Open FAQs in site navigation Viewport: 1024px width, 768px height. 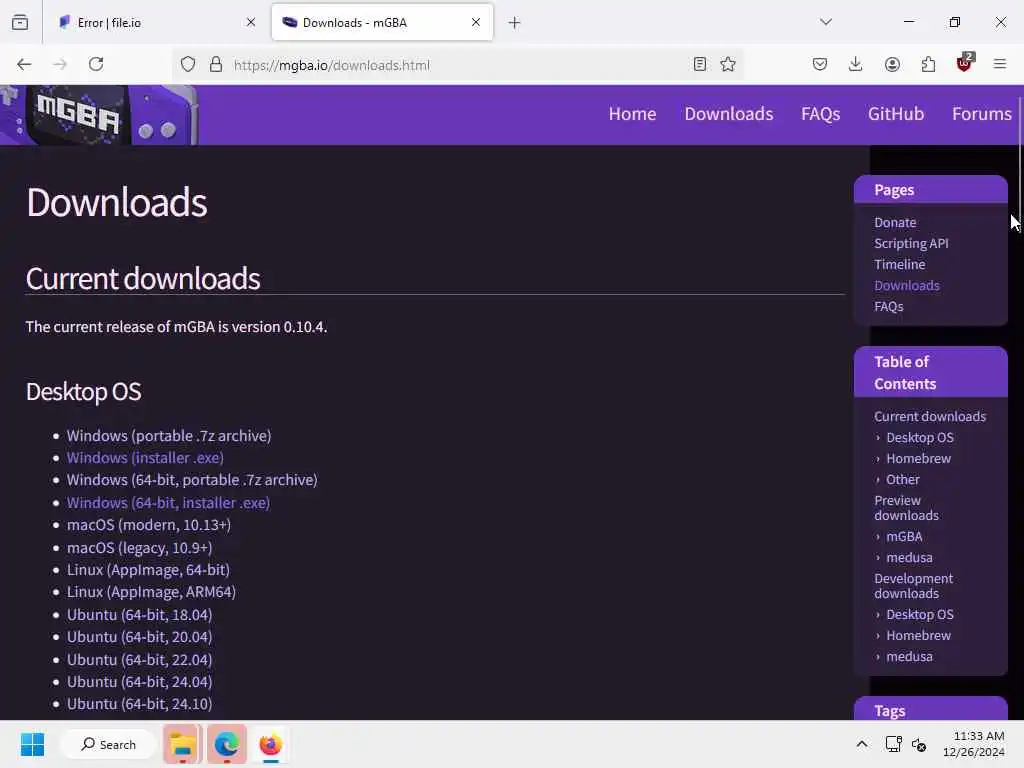[x=821, y=114]
